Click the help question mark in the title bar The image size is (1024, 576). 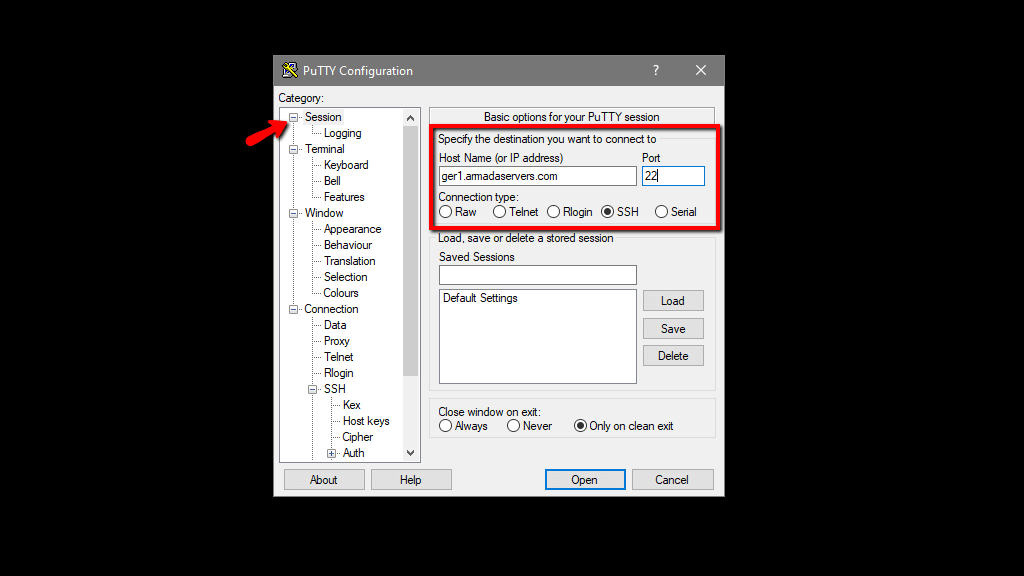tap(655, 70)
